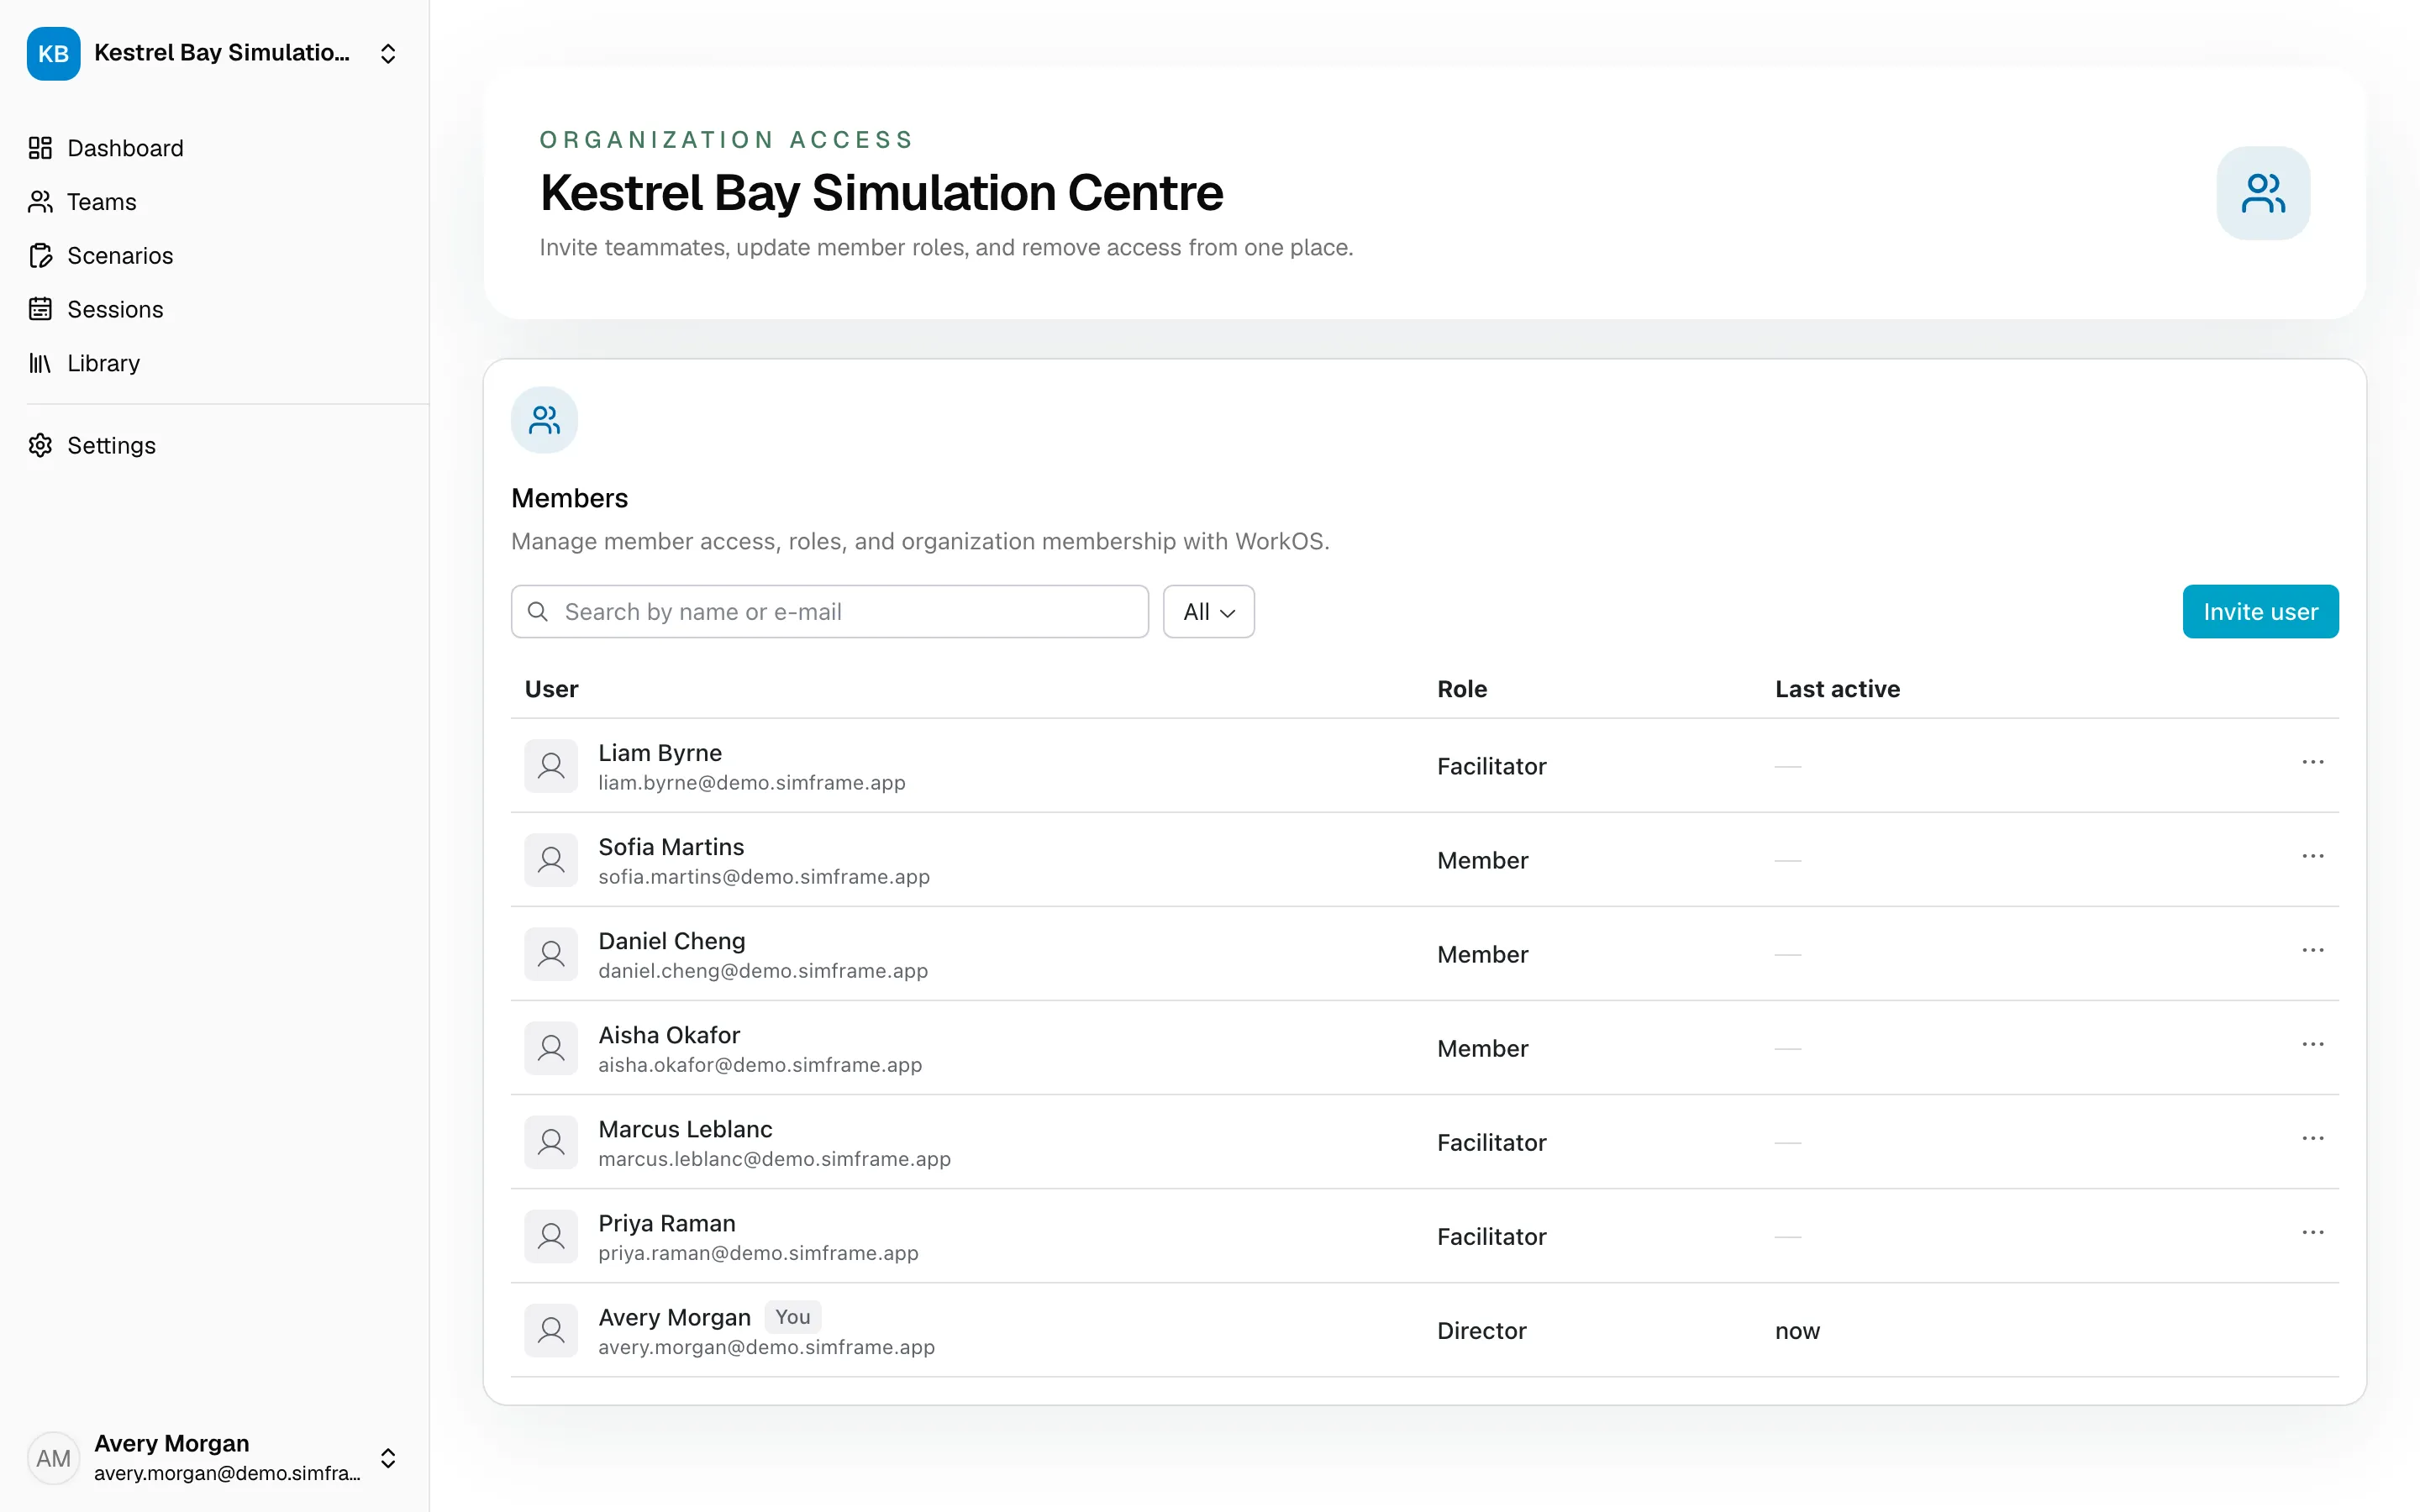Screen dimensions: 2420x1512
Task: Click Aisha Okafor's avatar icon
Action: [551, 1048]
